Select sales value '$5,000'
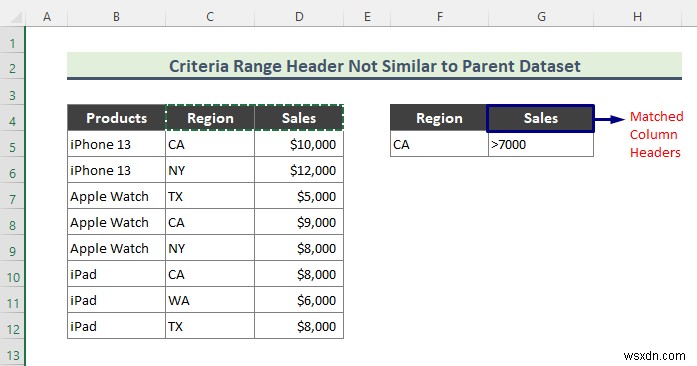This screenshot has height=366, width=697. [x=299, y=196]
